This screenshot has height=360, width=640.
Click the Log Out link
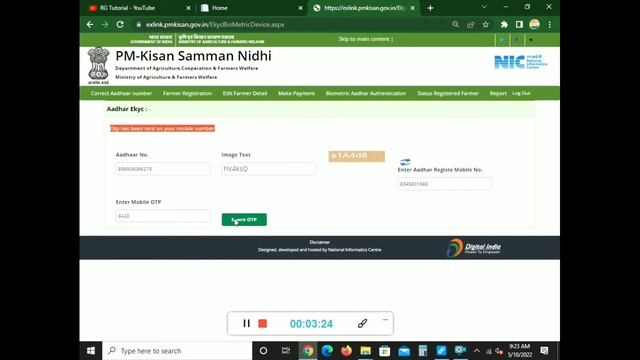pyautogui.click(x=521, y=93)
